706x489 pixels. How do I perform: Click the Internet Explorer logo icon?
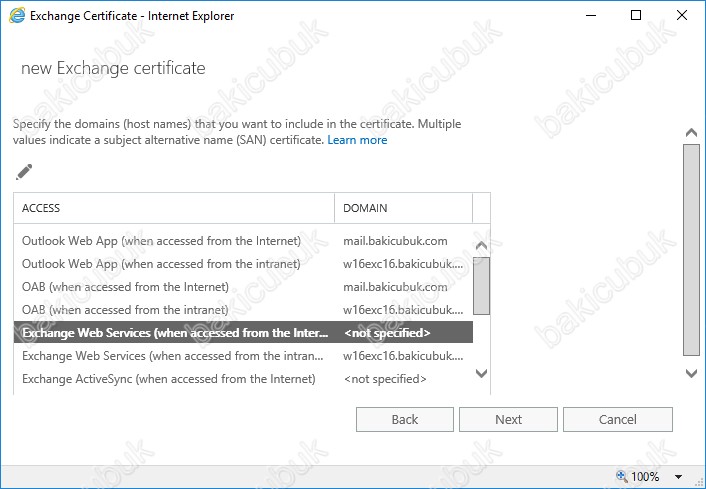17,16
